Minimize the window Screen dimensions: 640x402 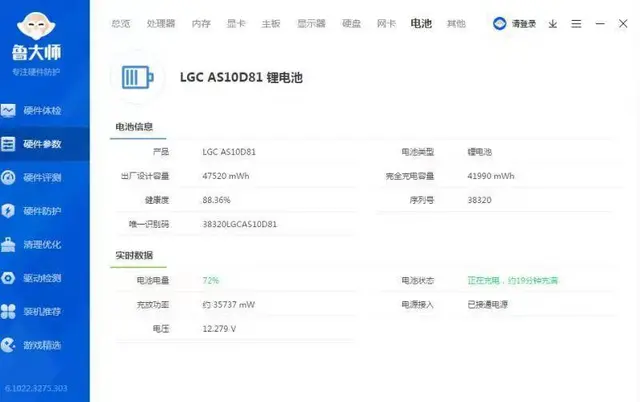pyautogui.click(x=600, y=24)
